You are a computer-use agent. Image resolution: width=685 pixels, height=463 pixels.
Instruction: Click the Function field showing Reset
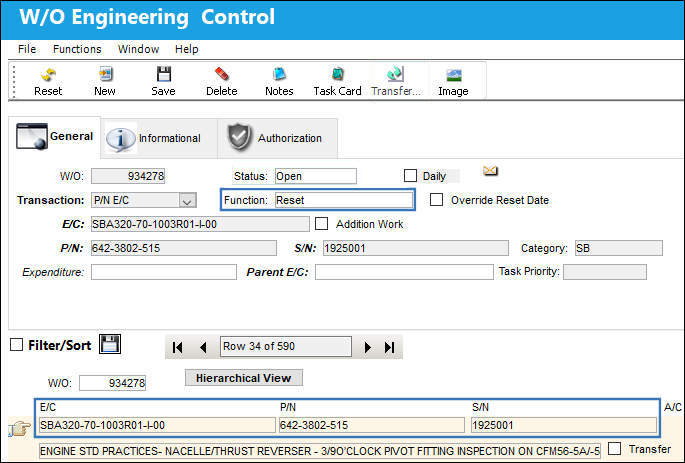[x=344, y=200]
